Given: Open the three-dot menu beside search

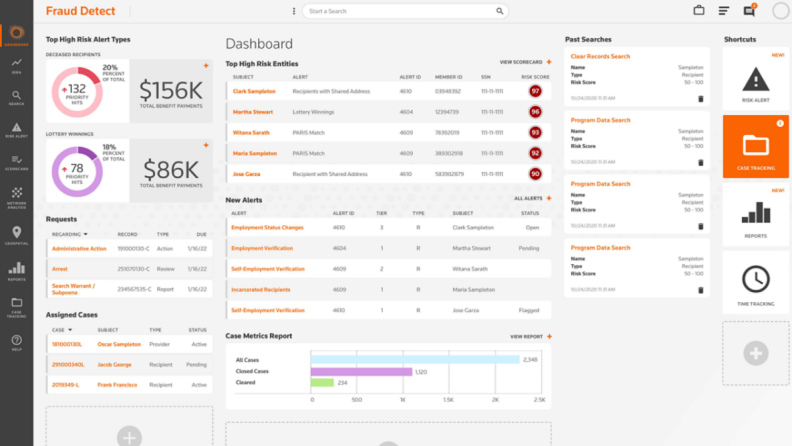Looking at the screenshot, I should 293,12.
